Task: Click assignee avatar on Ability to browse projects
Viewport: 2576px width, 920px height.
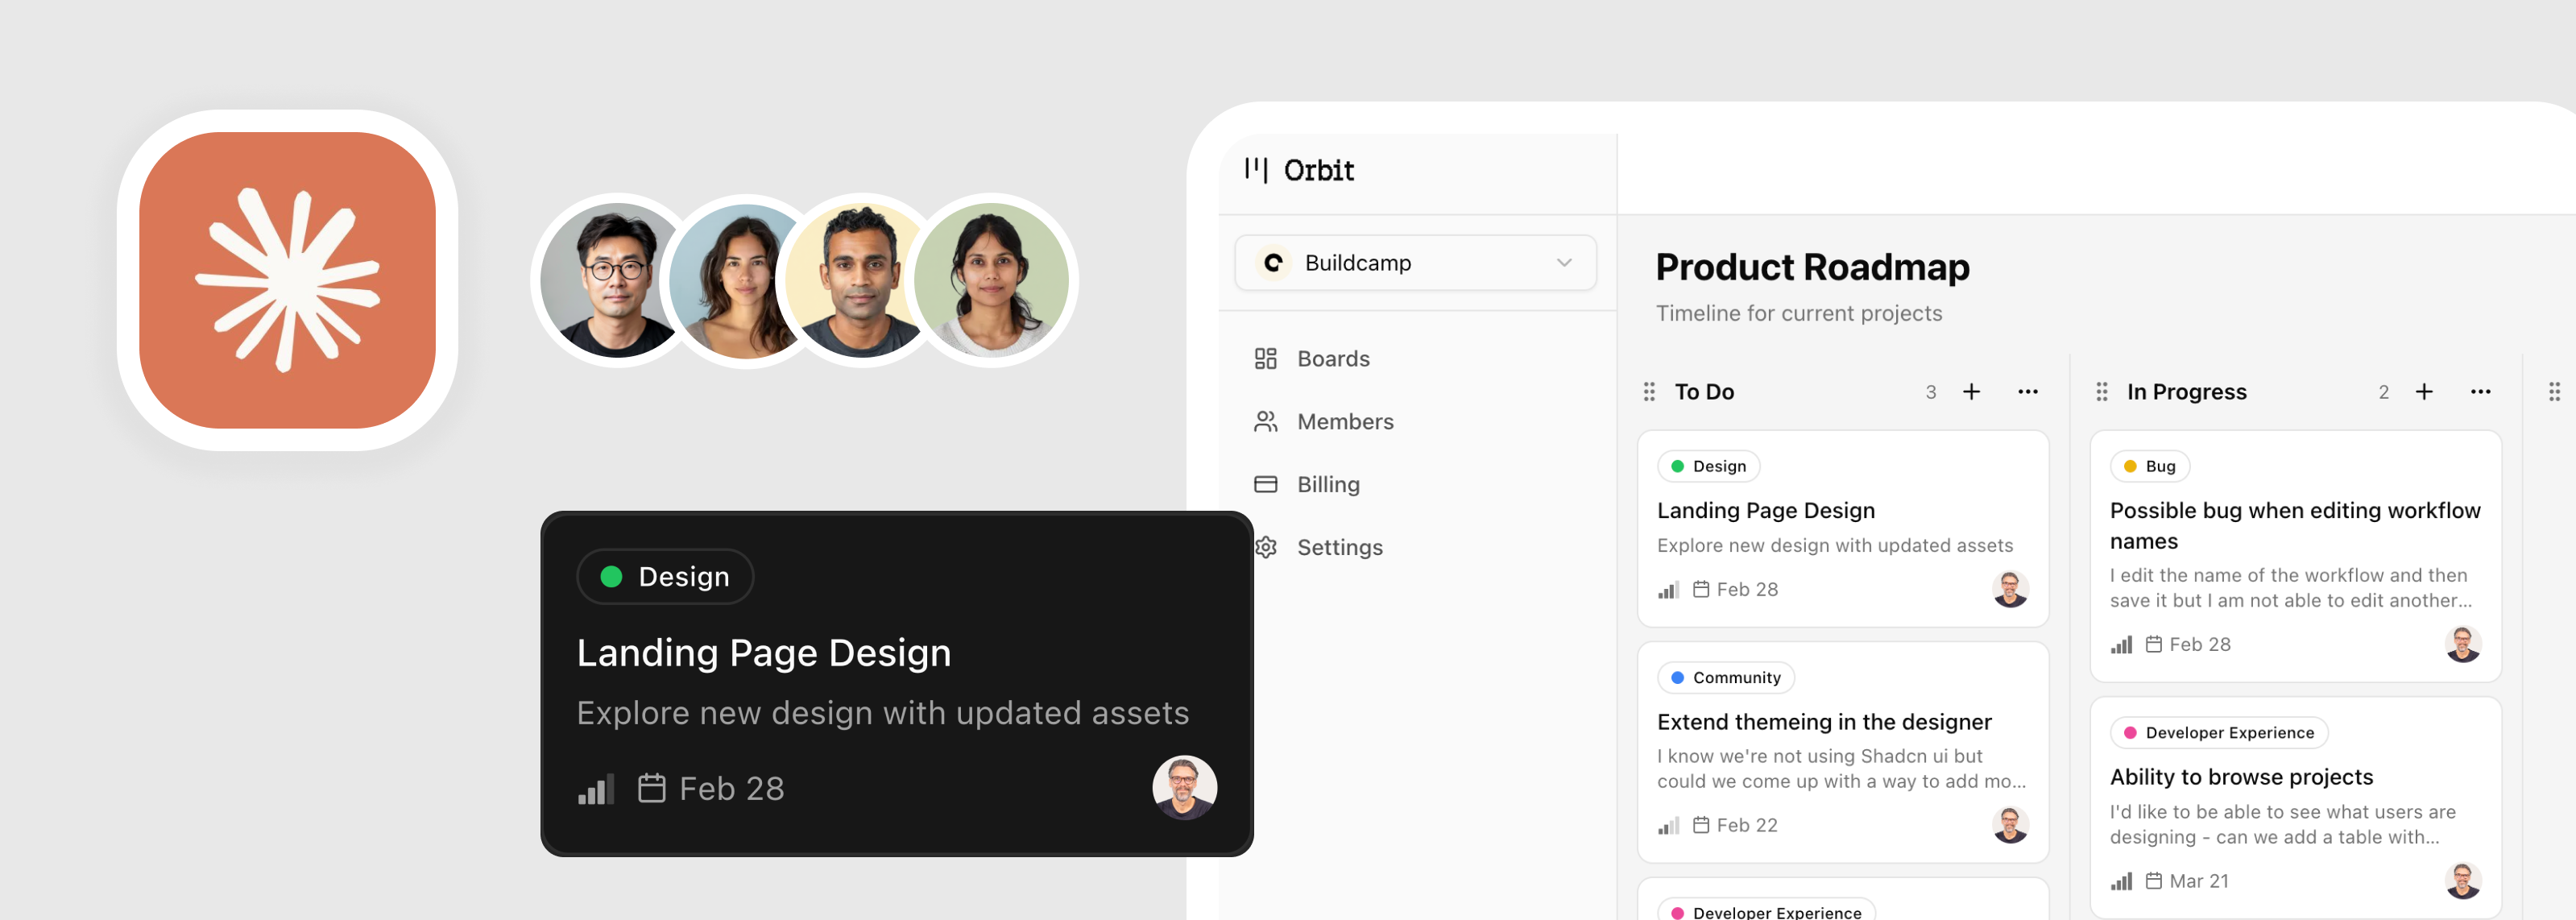Action: (x=2463, y=881)
